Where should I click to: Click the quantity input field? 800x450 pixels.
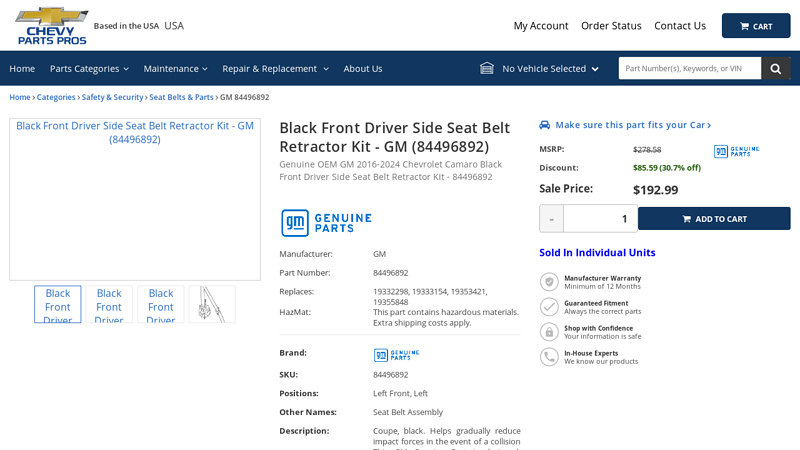pos(600,219)
